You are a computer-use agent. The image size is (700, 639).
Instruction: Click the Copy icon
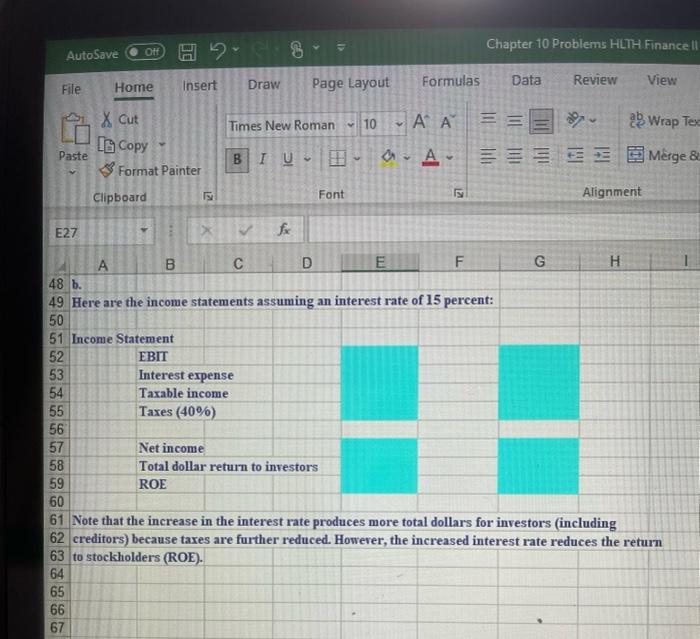(x=106, y=145)
